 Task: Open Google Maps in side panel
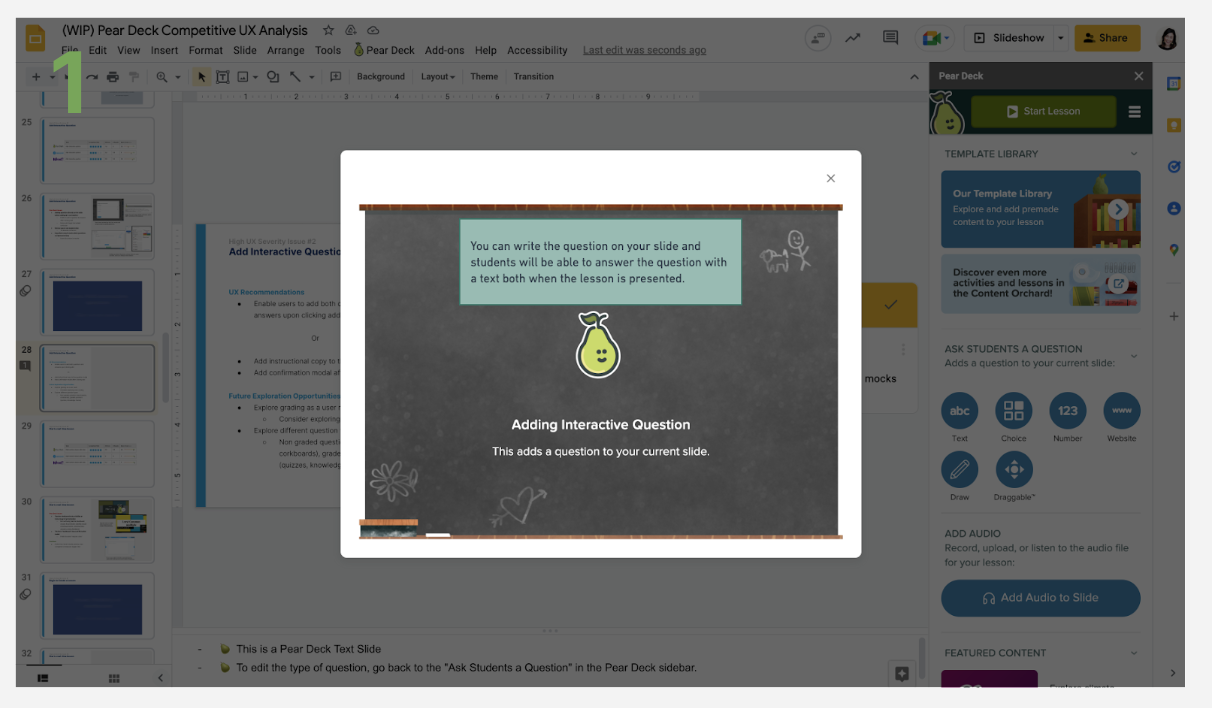[x=1174, y=250]
